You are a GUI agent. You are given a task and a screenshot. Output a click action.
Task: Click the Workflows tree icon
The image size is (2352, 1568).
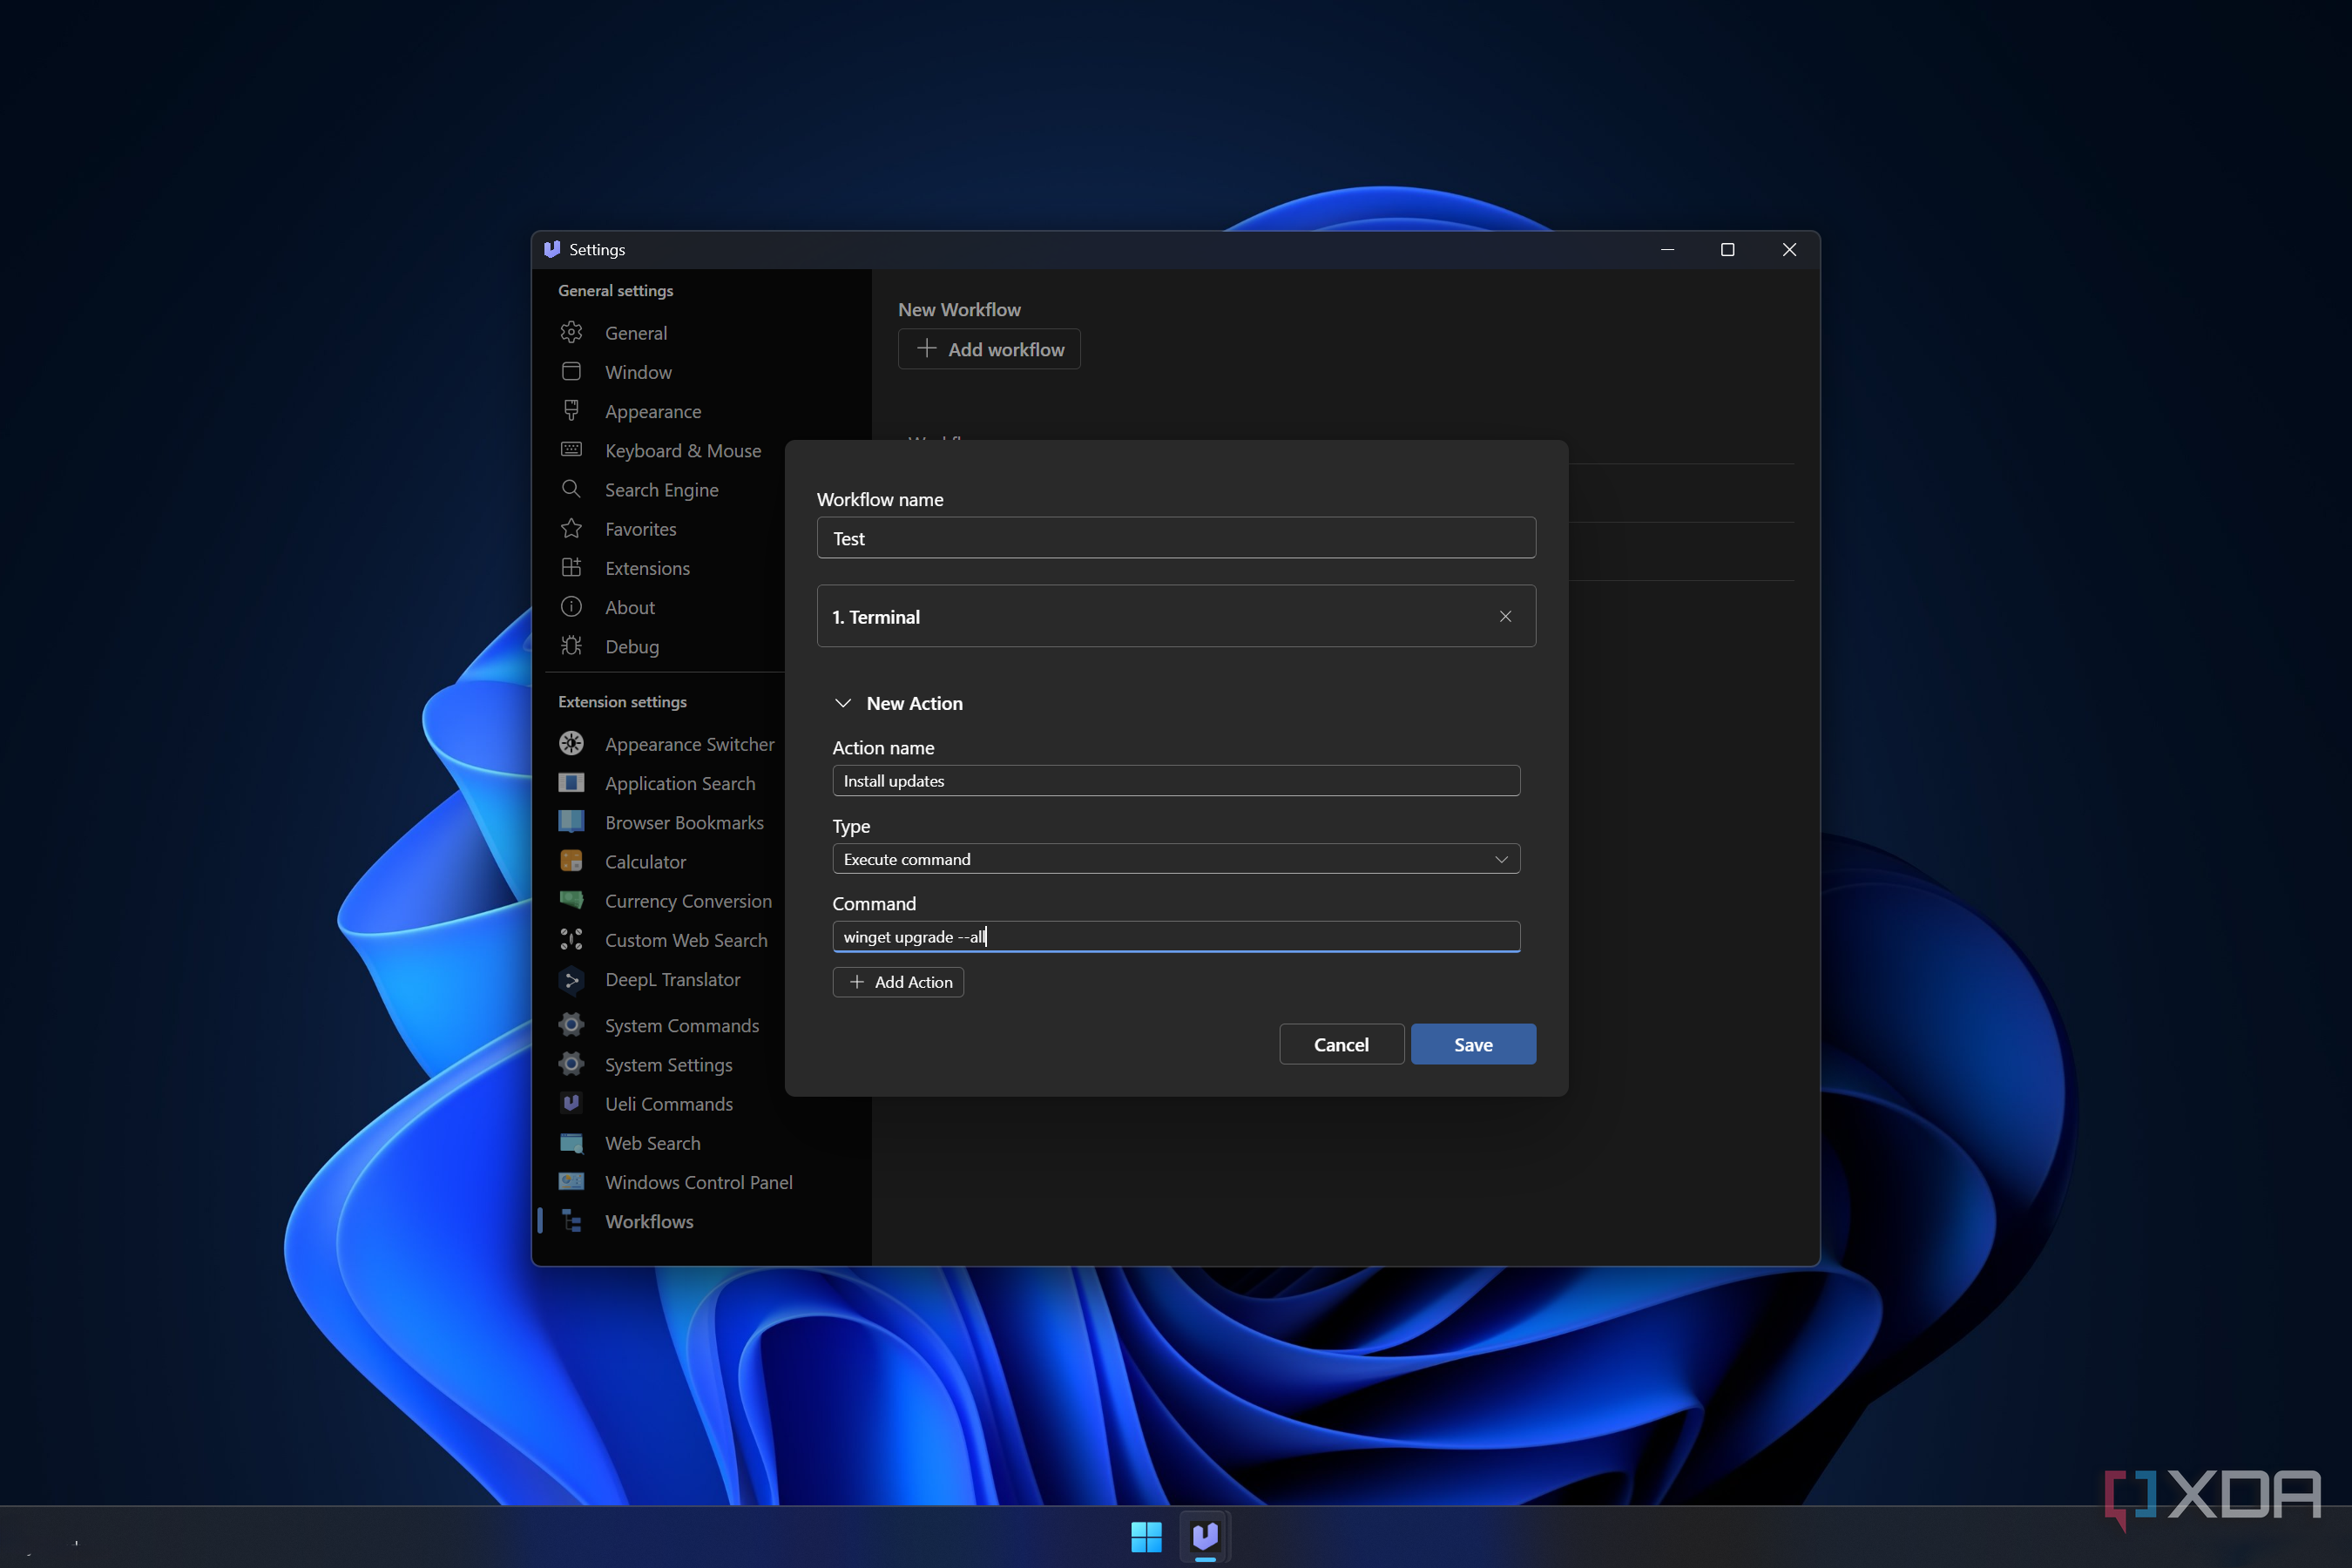click(x=571, y=1221)
